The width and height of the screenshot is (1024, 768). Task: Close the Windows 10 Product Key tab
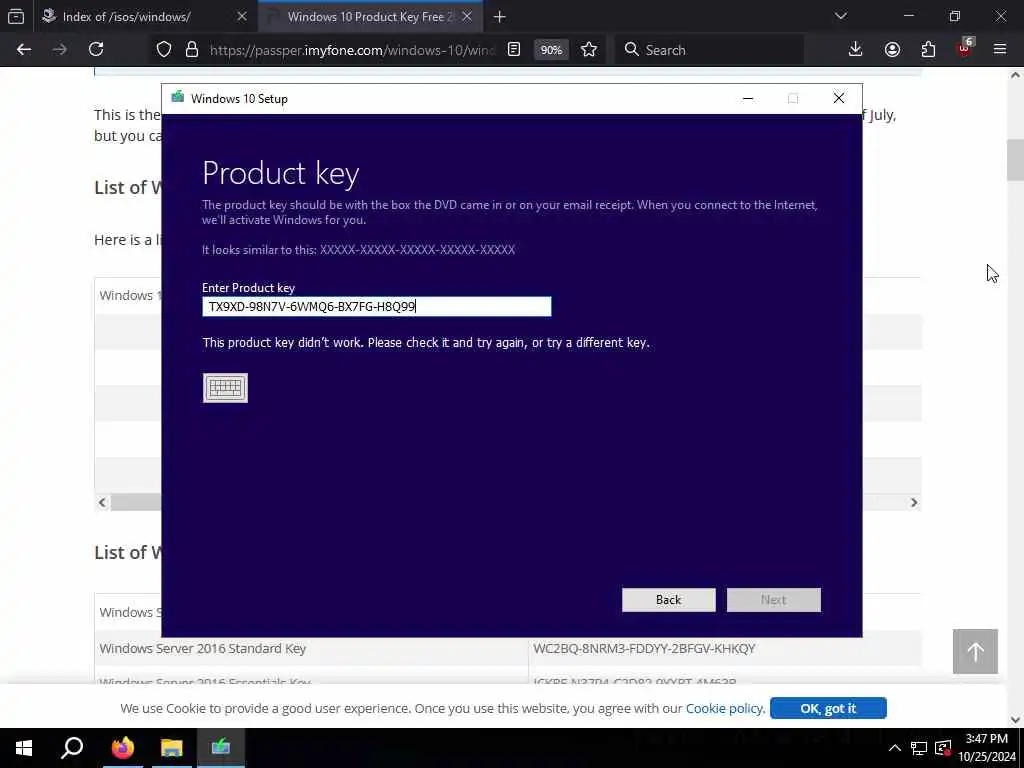[467, 17]
